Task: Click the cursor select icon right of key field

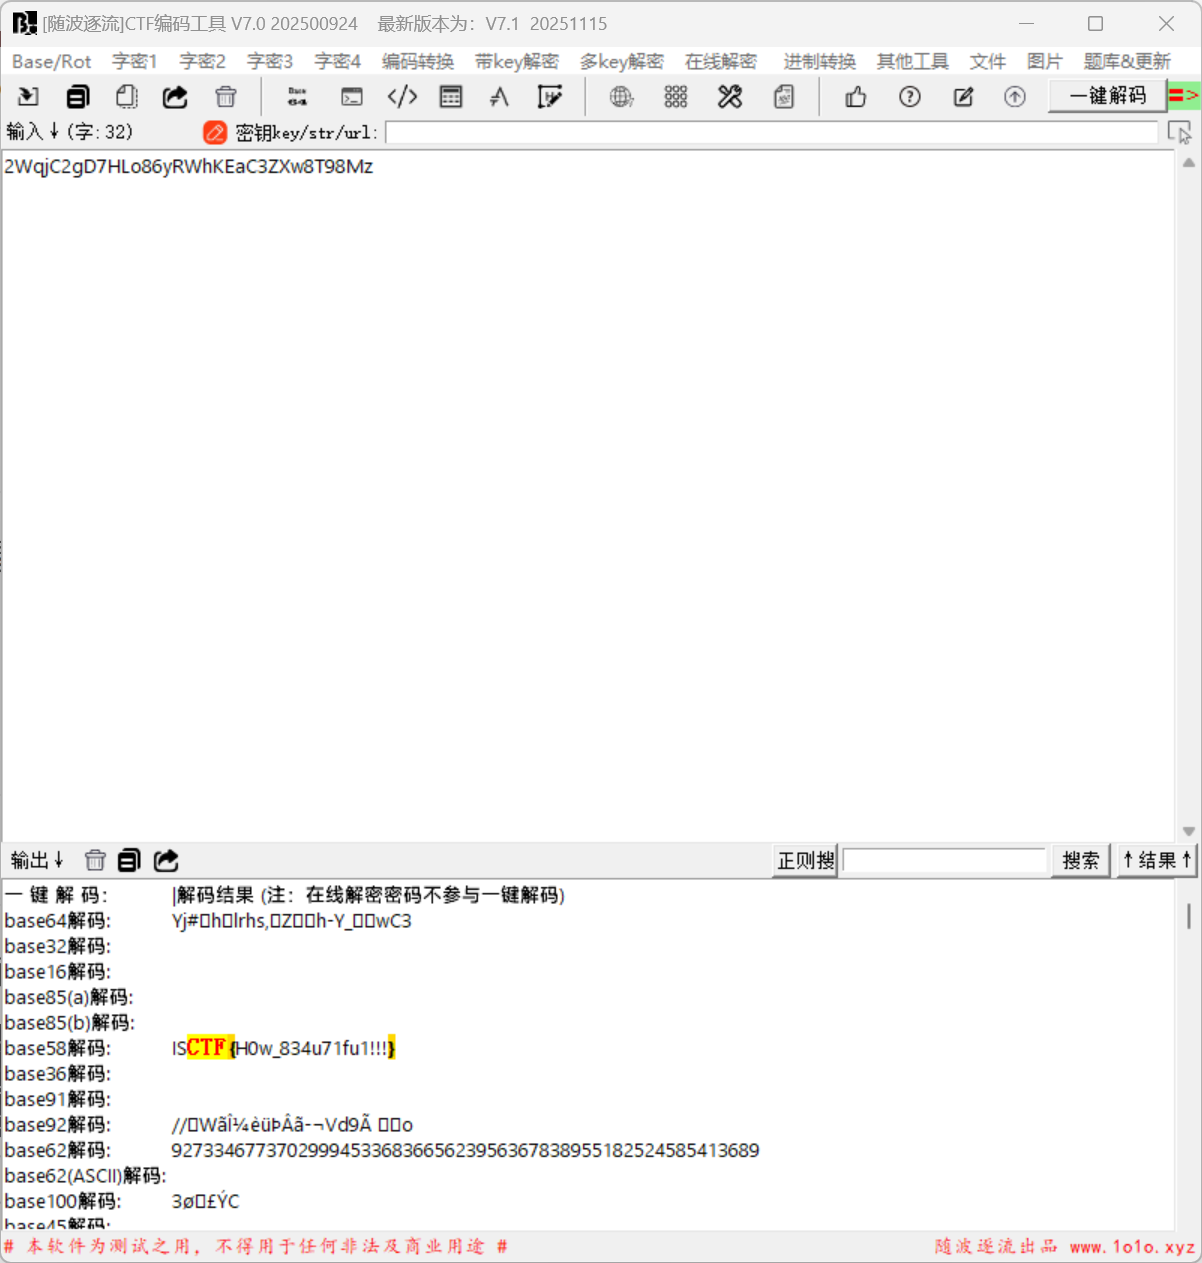Action: pyautogui.click(x=1179, y=132)
